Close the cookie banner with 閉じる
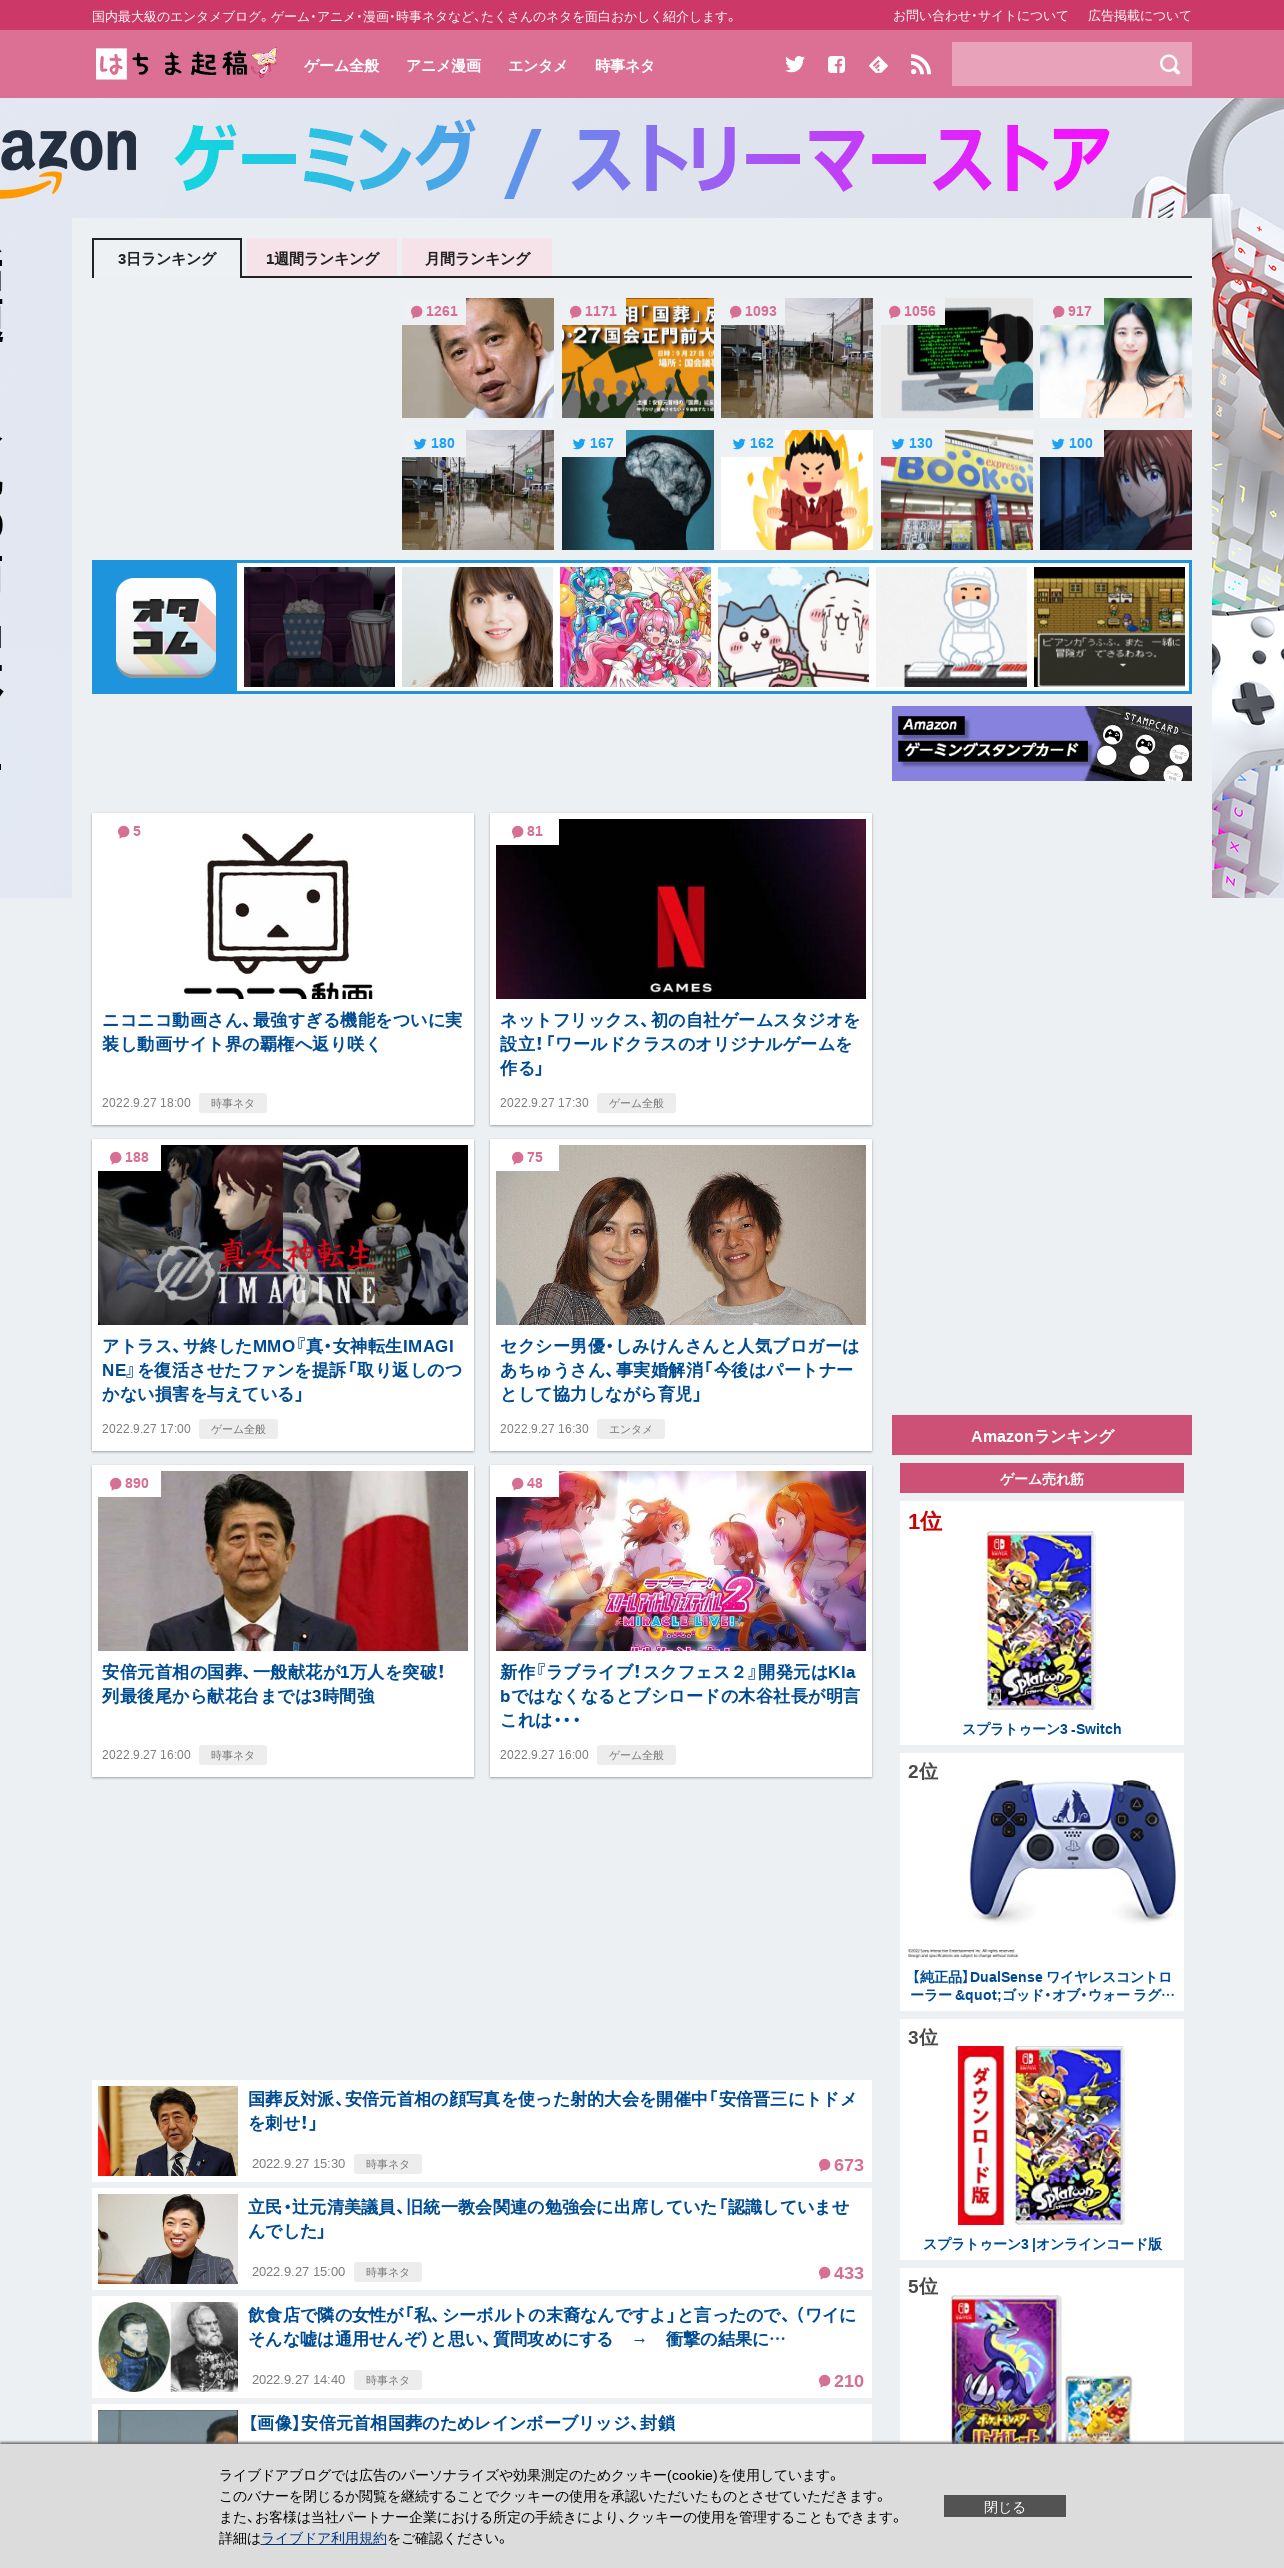Image resolution: width=1284 pixels, height=2568 pixels. [1004, 2506]
